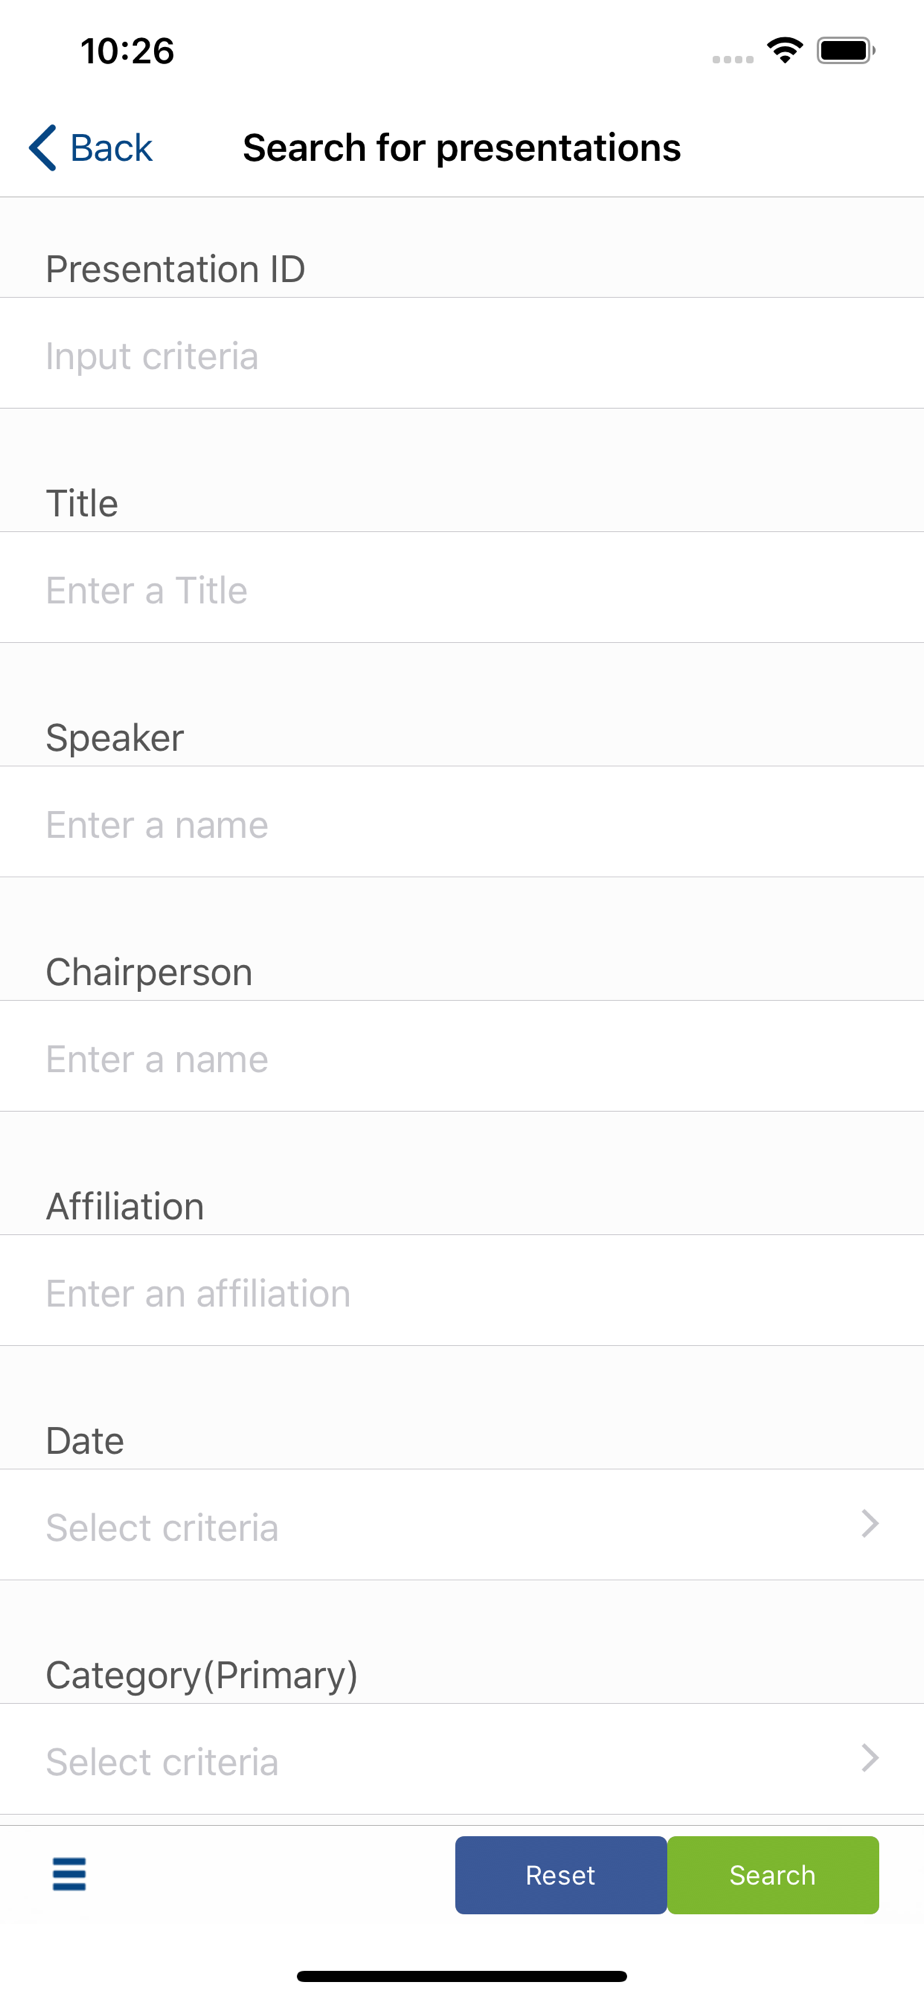Focus the Enter an affiliation field
This screenshot has width=924, height=2000.
[x=460, y=1292]
